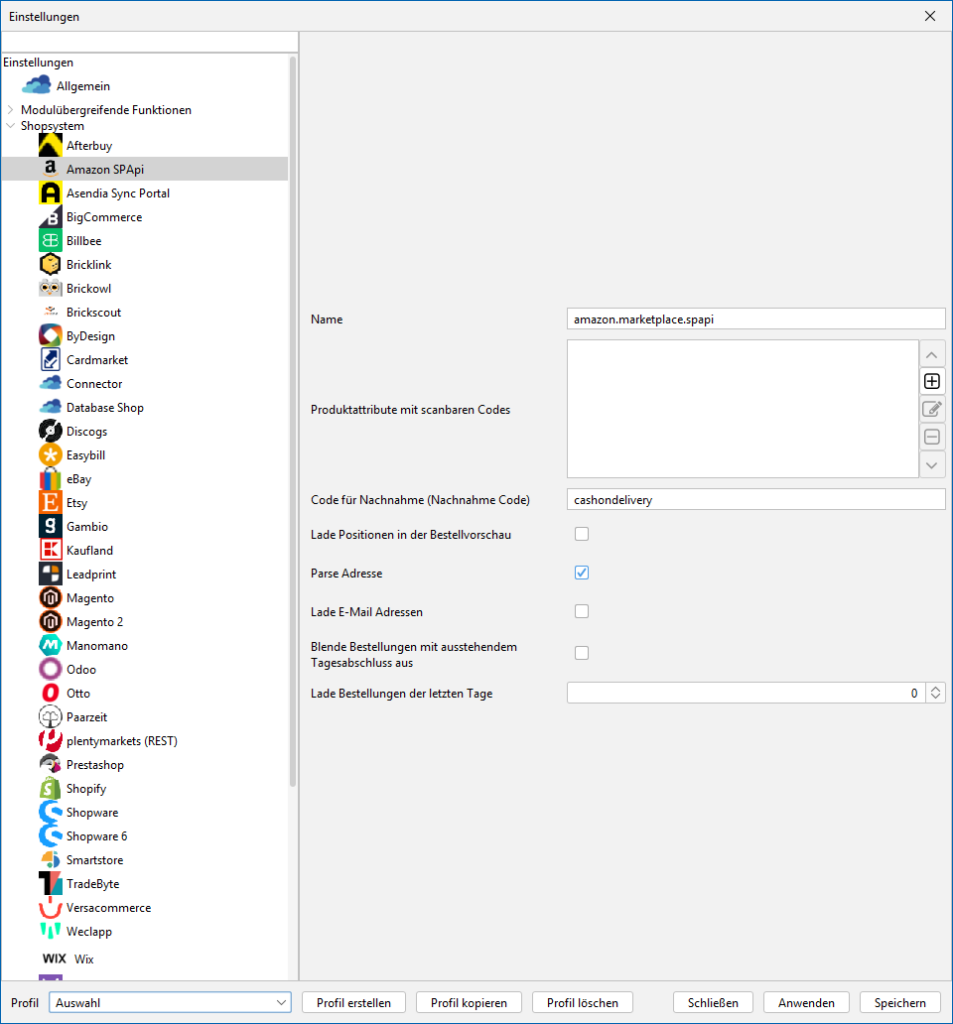Enable Lade Positionen in der Bestellvorschau checkbox

(582, 534)
